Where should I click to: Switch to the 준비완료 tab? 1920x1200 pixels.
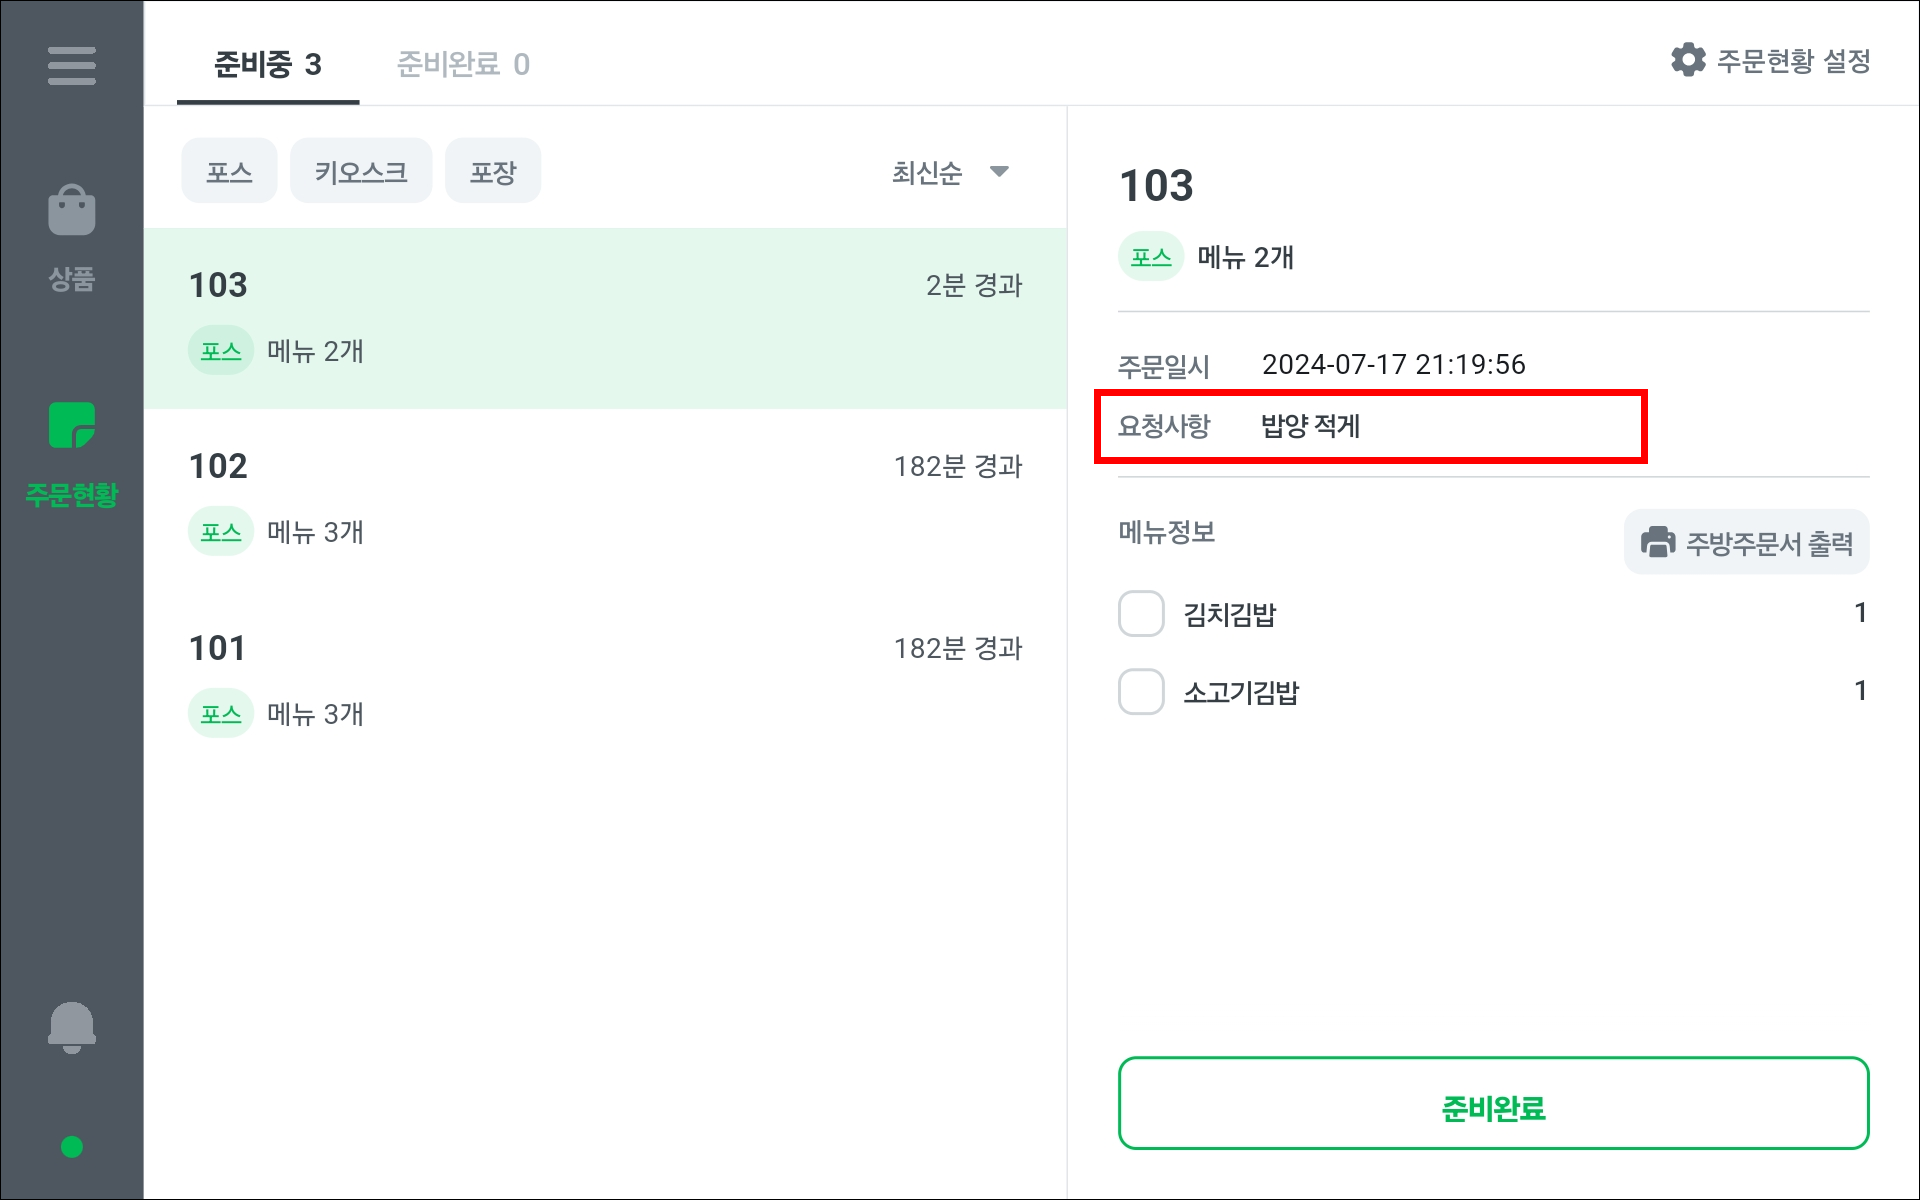[x=463, y=65]
